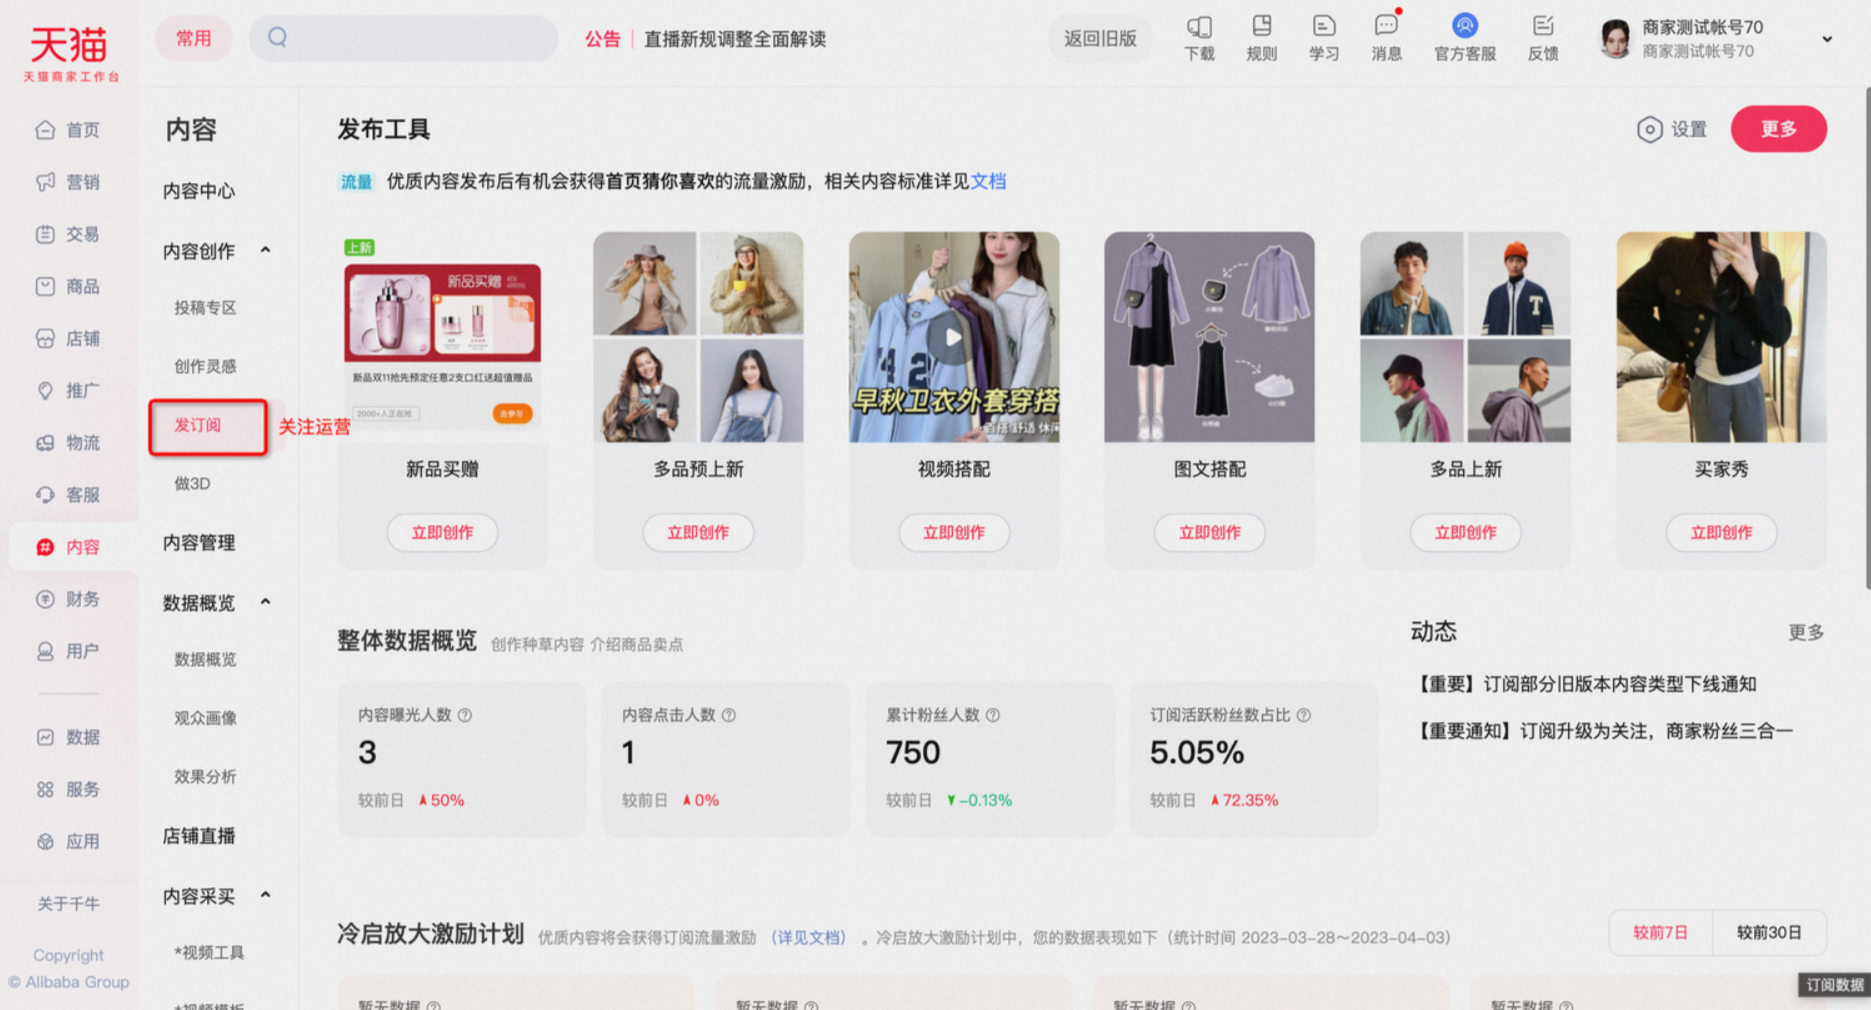Viewport: 1871px width, 1010px height.
Task: Open 用户 users in sidebar
Action: [68, 651]
